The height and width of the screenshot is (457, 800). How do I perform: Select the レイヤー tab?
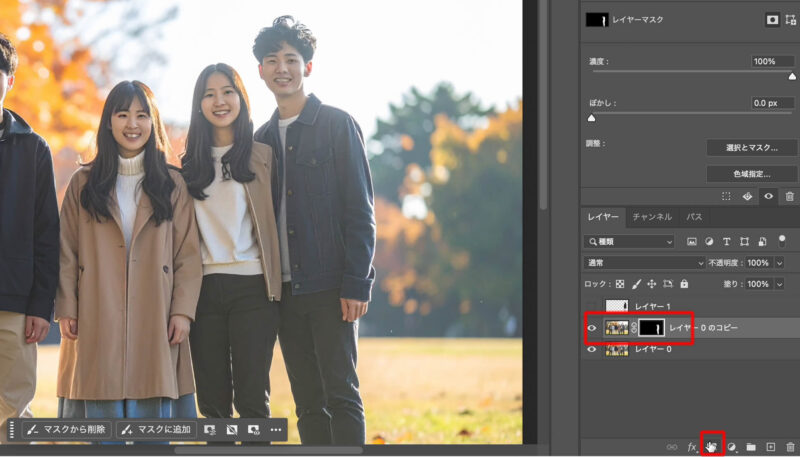[603, 217]
